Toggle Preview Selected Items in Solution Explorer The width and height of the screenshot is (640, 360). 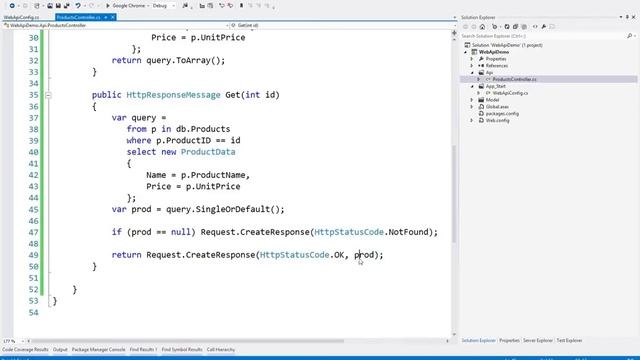pos(552,27)
